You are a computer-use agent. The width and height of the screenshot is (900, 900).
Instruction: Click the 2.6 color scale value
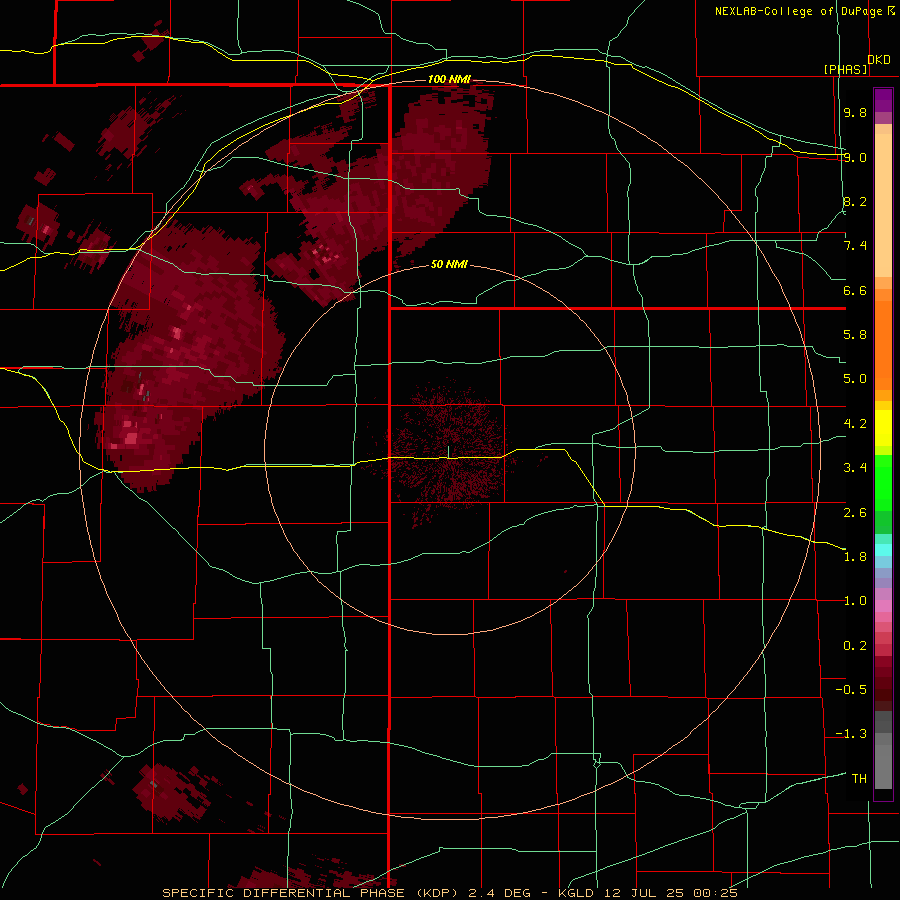click(x=855, y=513)
